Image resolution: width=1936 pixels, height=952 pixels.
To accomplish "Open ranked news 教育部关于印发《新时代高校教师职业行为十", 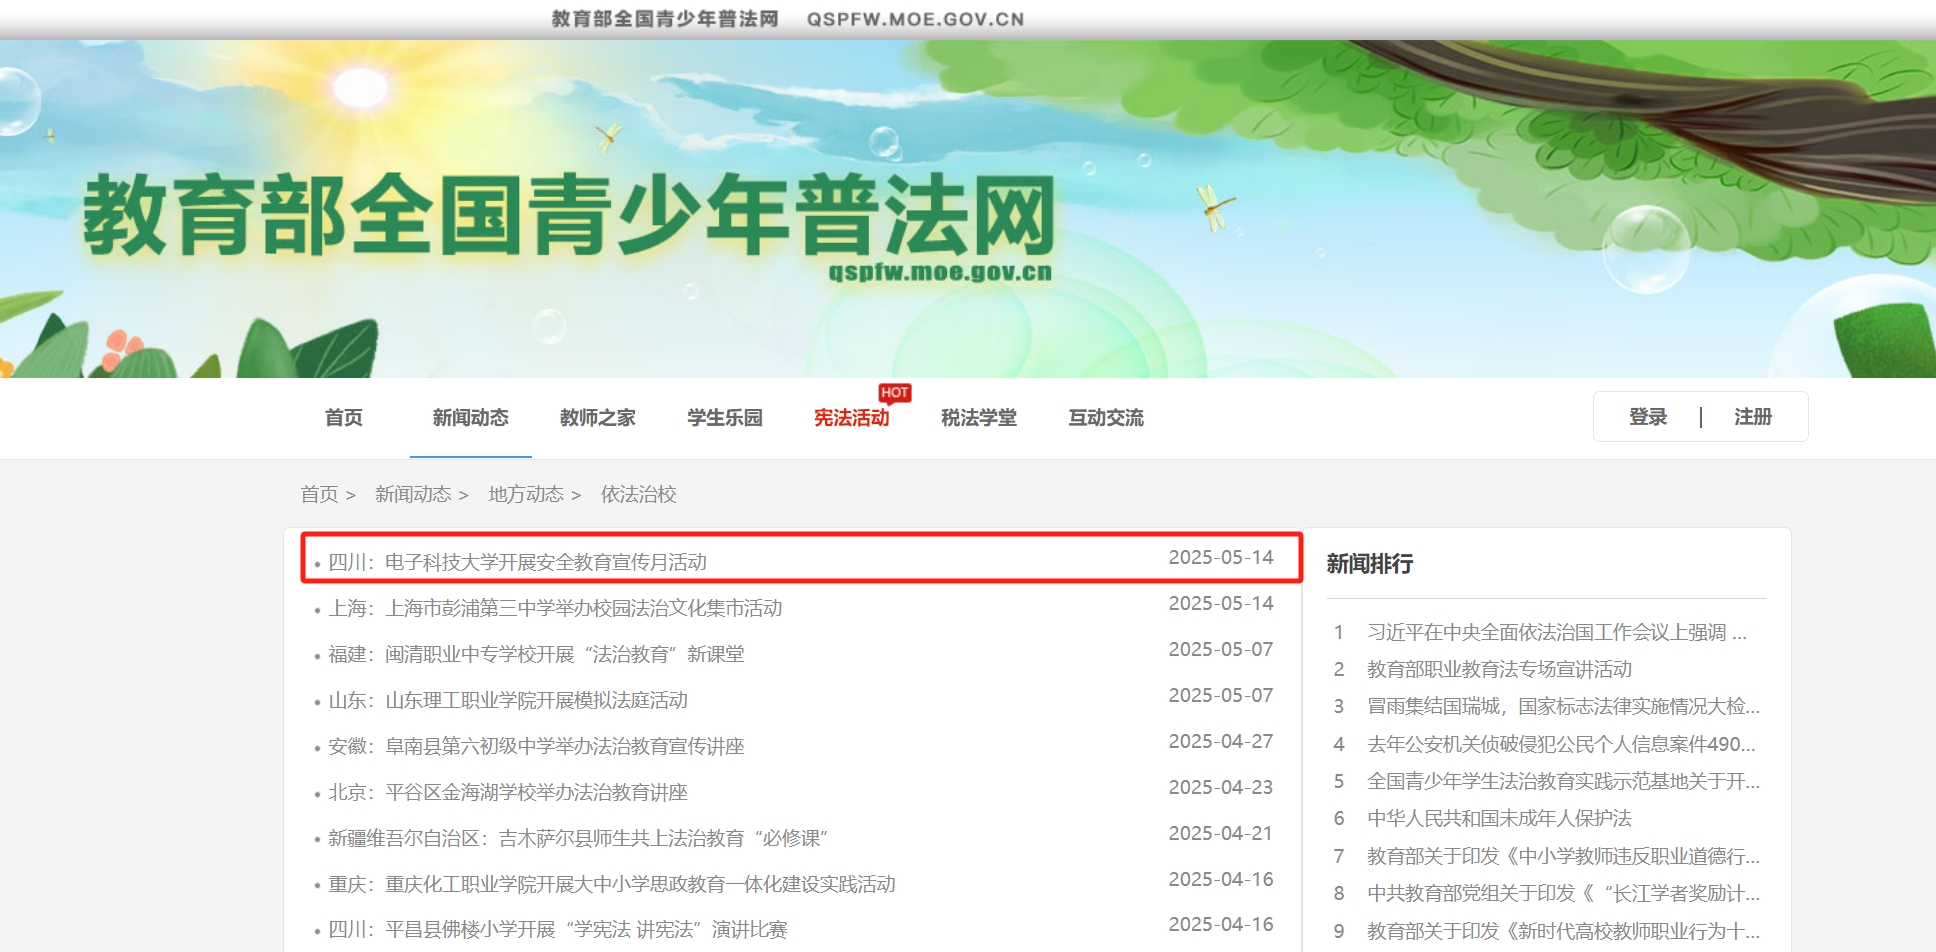I will pos(1563,931).
